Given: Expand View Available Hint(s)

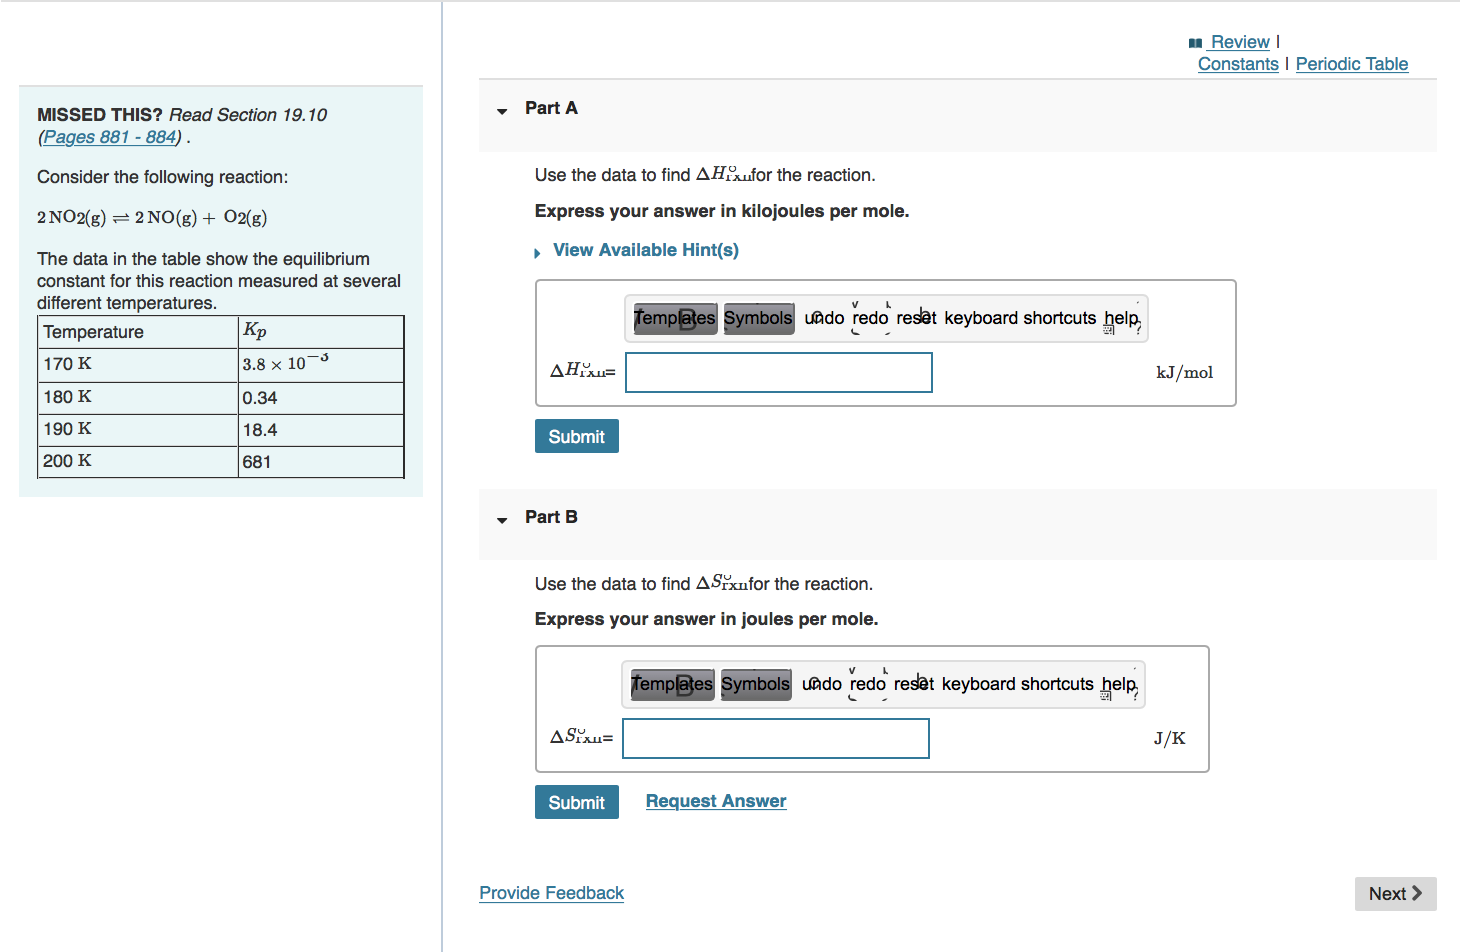Looking at the screenshot, I should (x=645, y=250).
